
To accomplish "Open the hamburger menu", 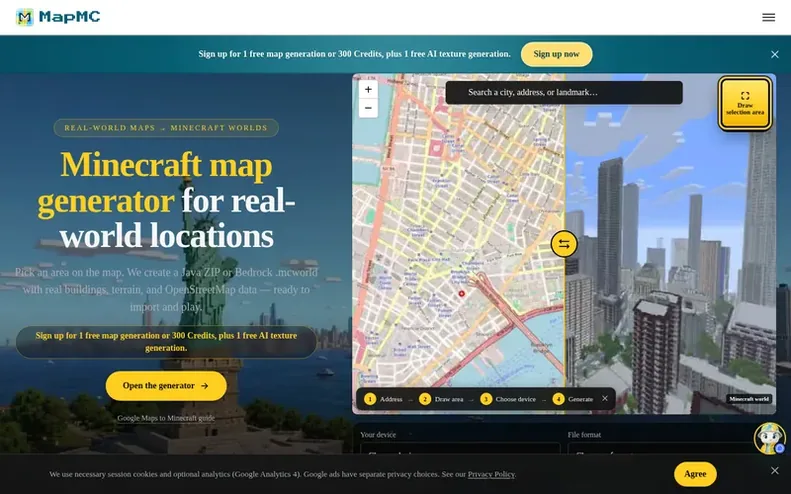I will (x=768, y=17).
